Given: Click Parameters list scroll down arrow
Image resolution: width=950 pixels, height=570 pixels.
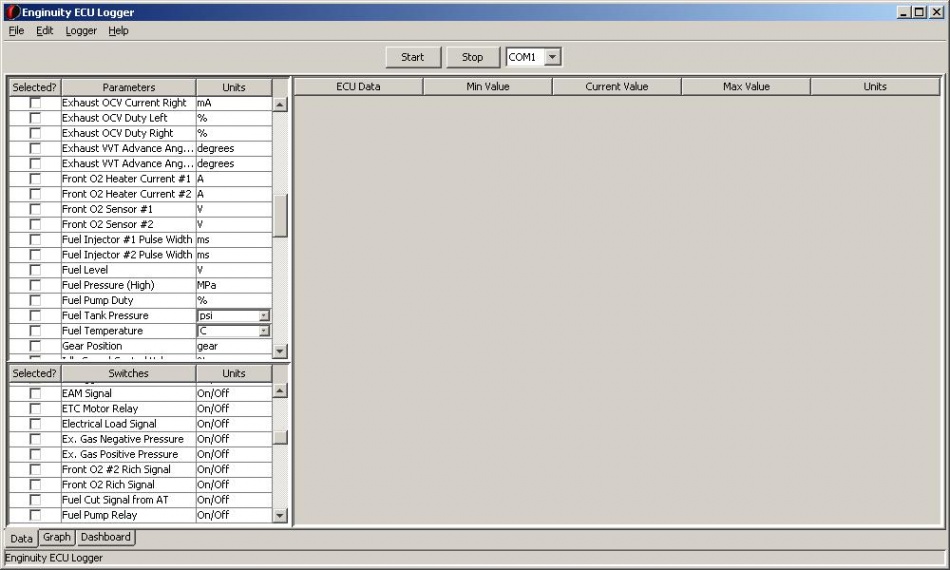Looking at the screenshot, I should tap(280, 351).
